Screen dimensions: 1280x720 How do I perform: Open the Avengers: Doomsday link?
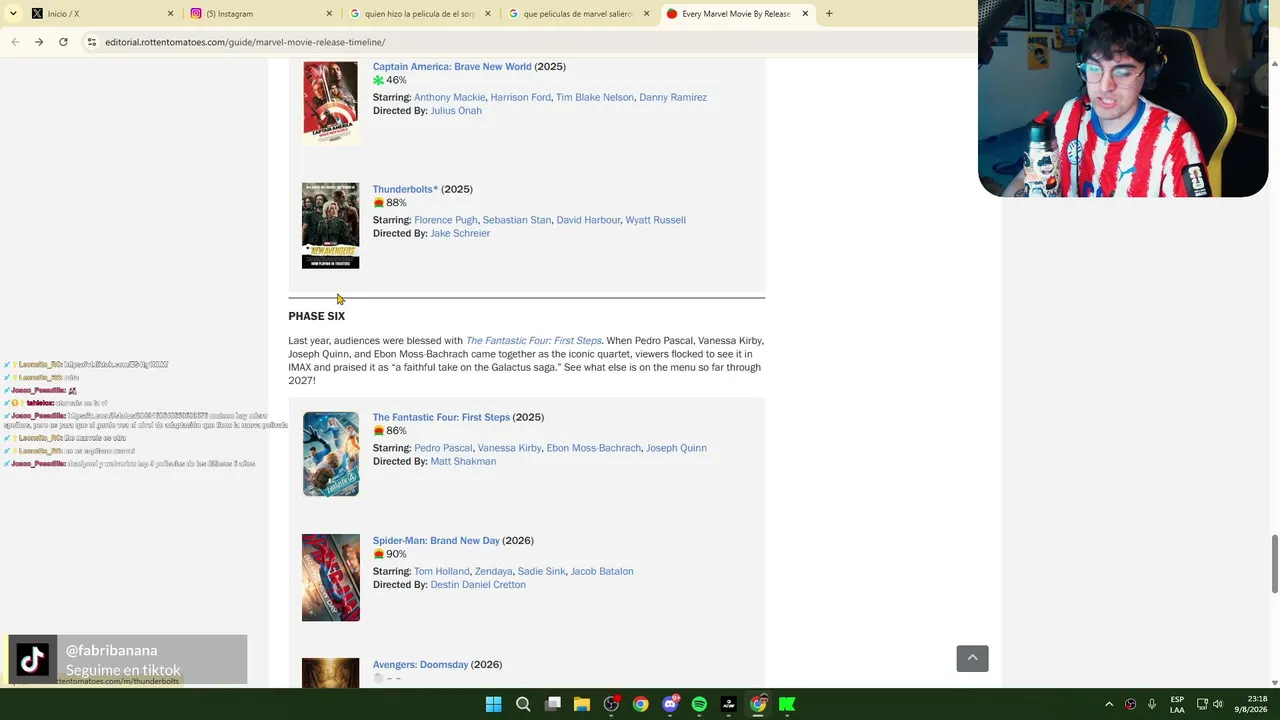[x=420, y=665]
